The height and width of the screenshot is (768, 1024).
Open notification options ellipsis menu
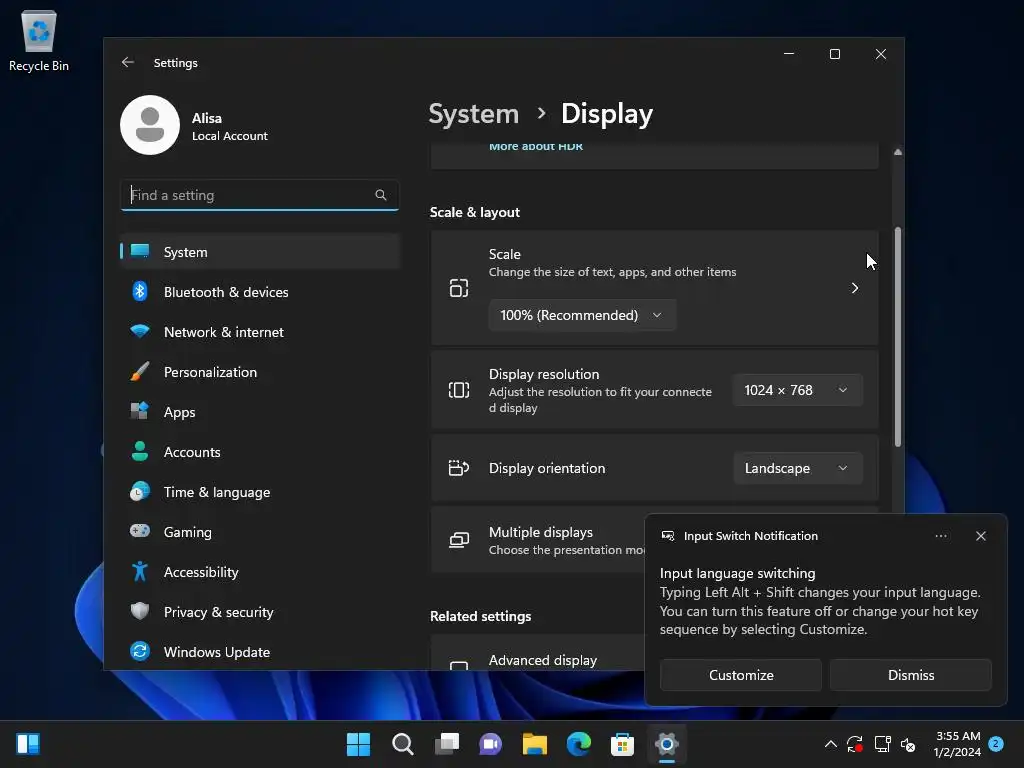point(940,536)
